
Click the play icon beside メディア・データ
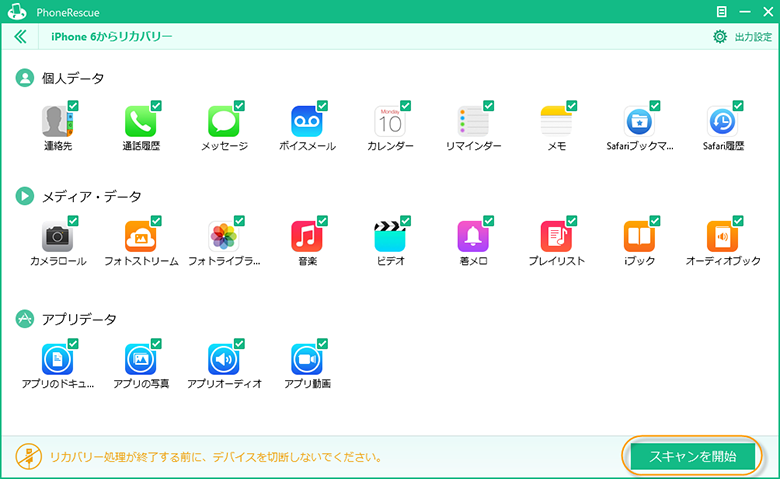(x=25, y=196)
